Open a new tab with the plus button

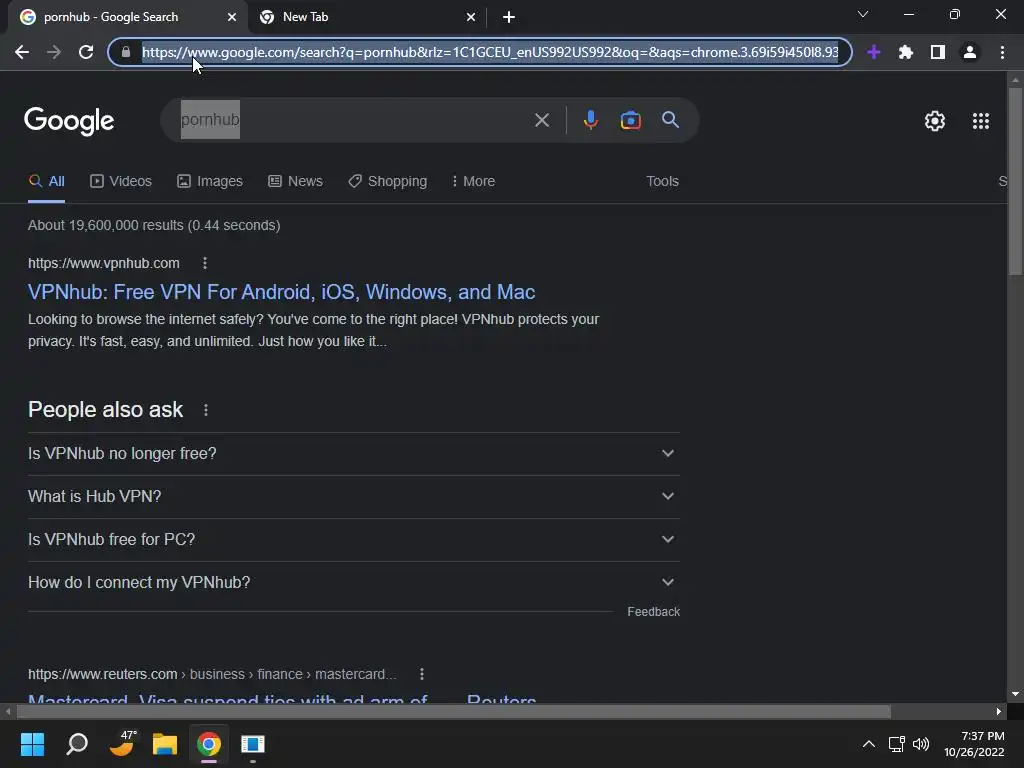coord(509,17)
